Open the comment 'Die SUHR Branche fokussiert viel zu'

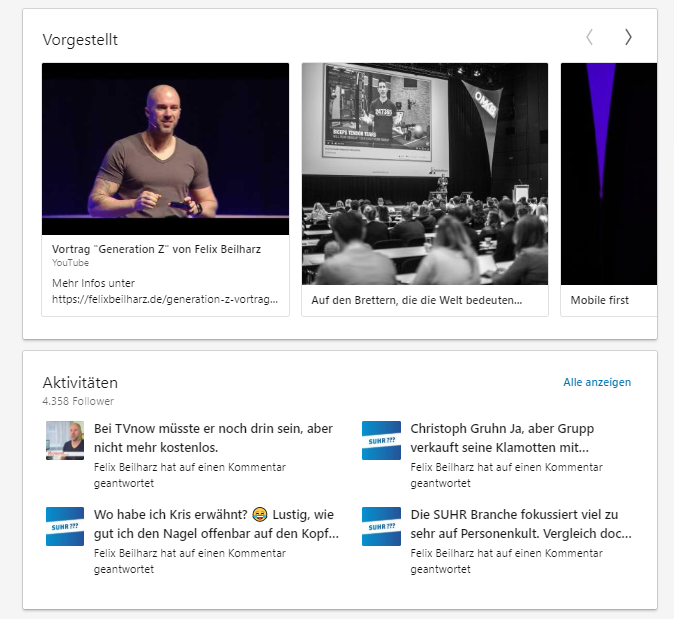[x=520, y=524]
